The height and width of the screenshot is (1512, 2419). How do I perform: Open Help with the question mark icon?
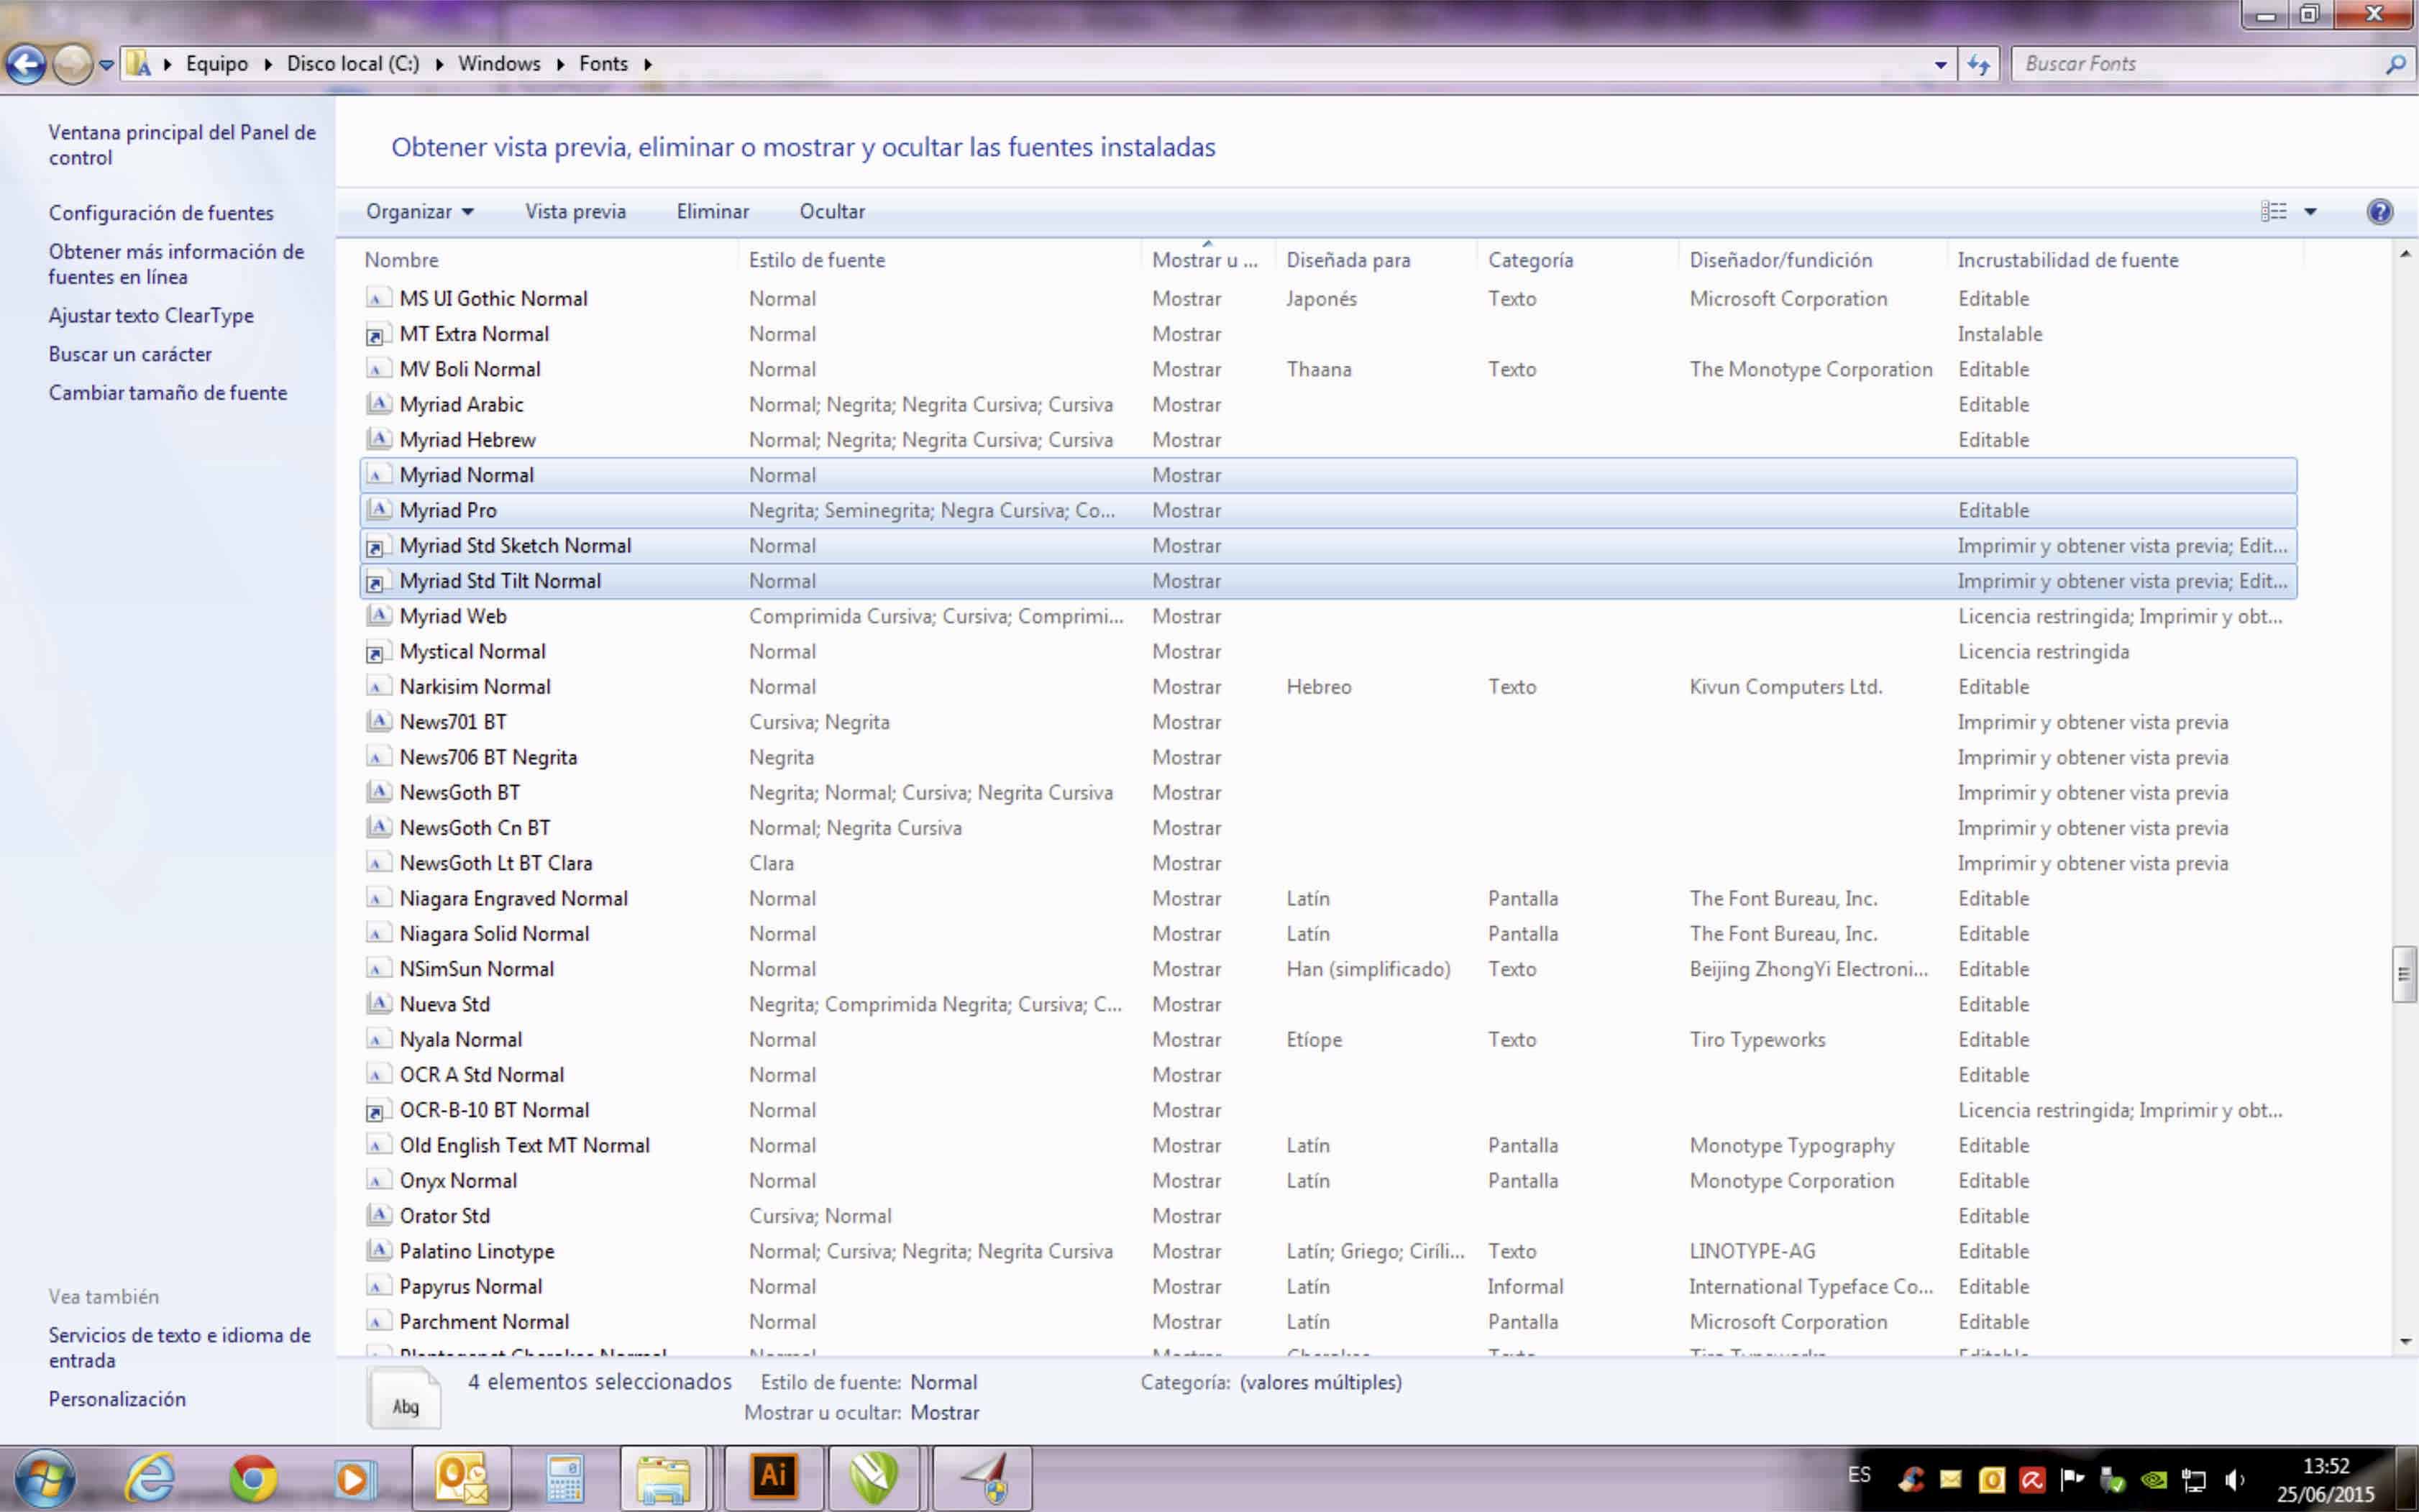[x=2380, y=211]
